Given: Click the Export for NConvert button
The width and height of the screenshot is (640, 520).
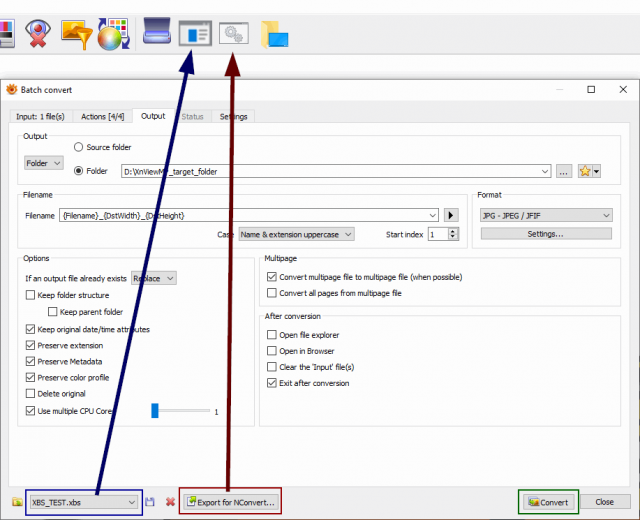Looking at the screenshot, I should click(x=231, y=502).
